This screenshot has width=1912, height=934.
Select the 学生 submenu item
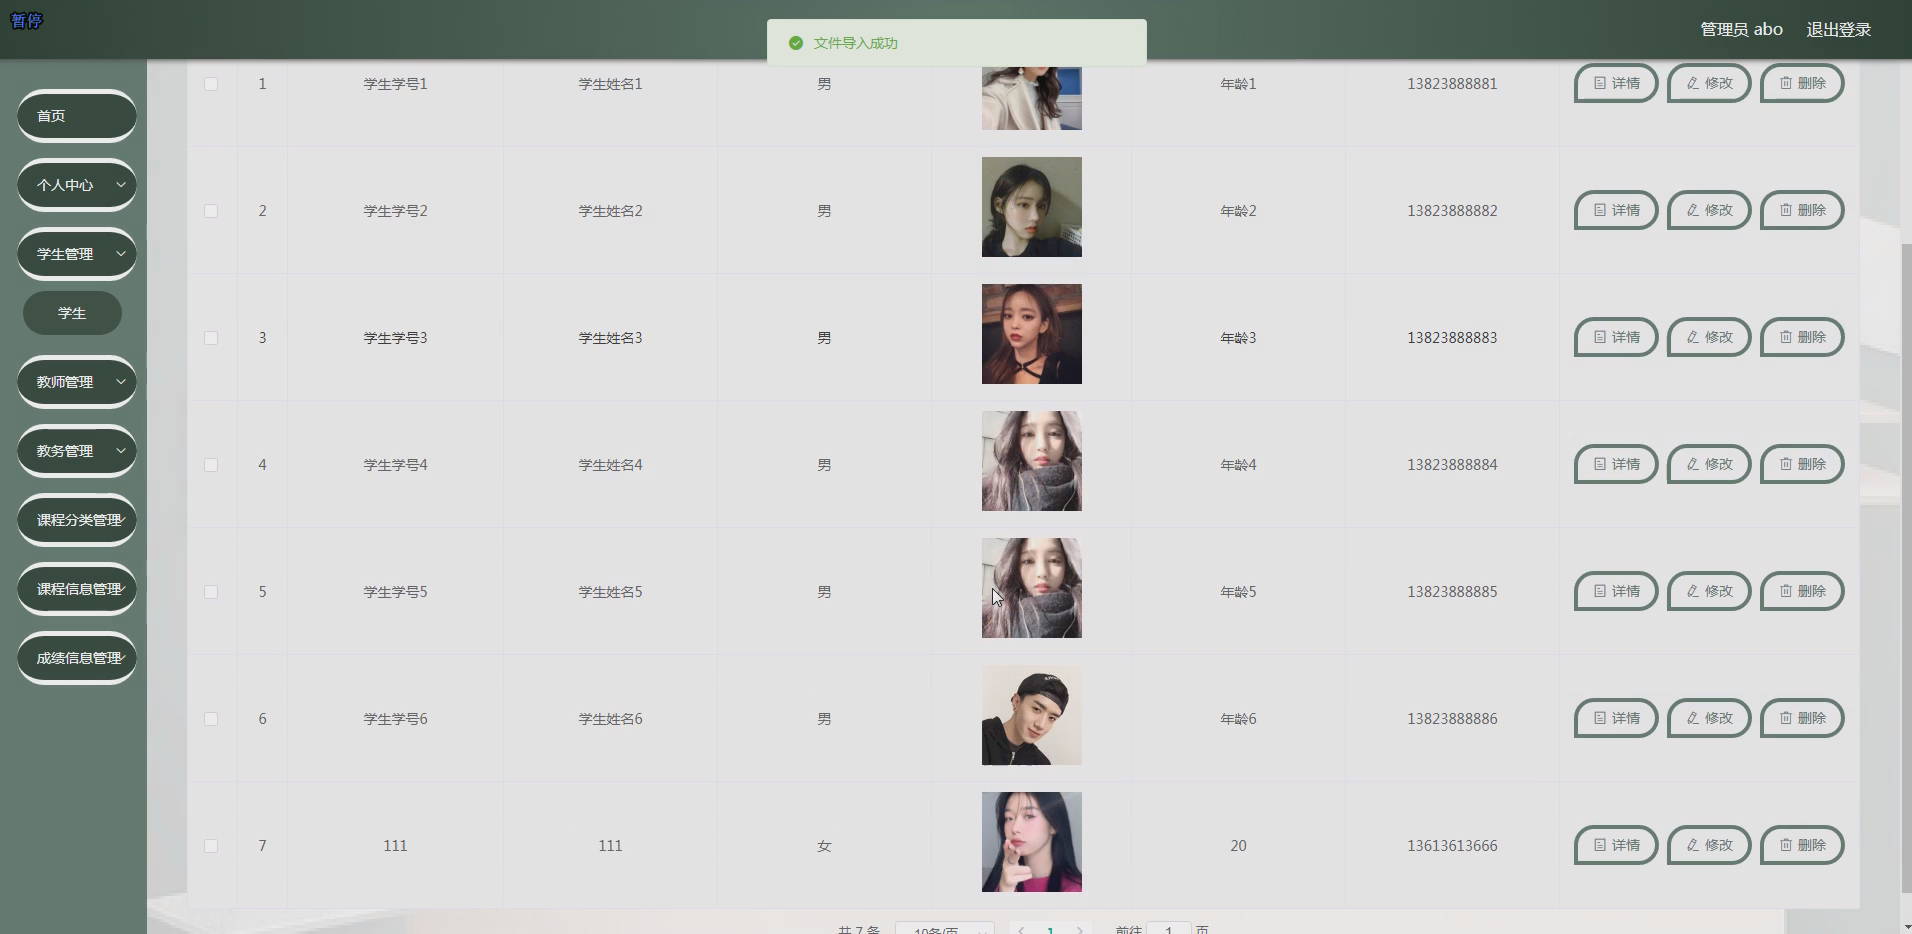click(72, 313)
